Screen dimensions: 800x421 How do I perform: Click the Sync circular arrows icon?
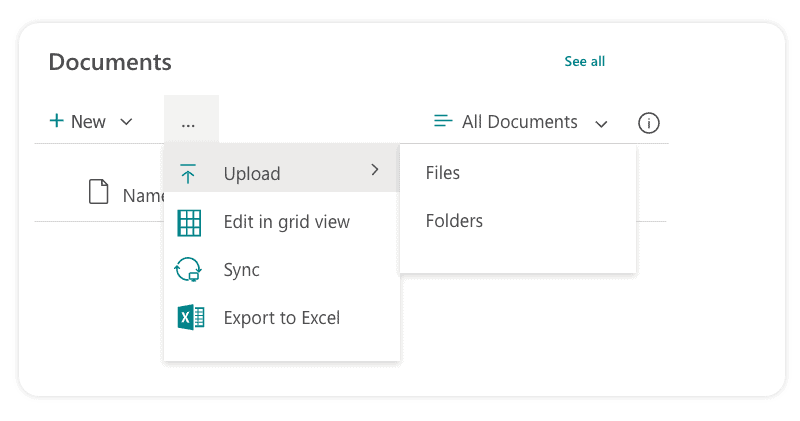pos(188,269)
